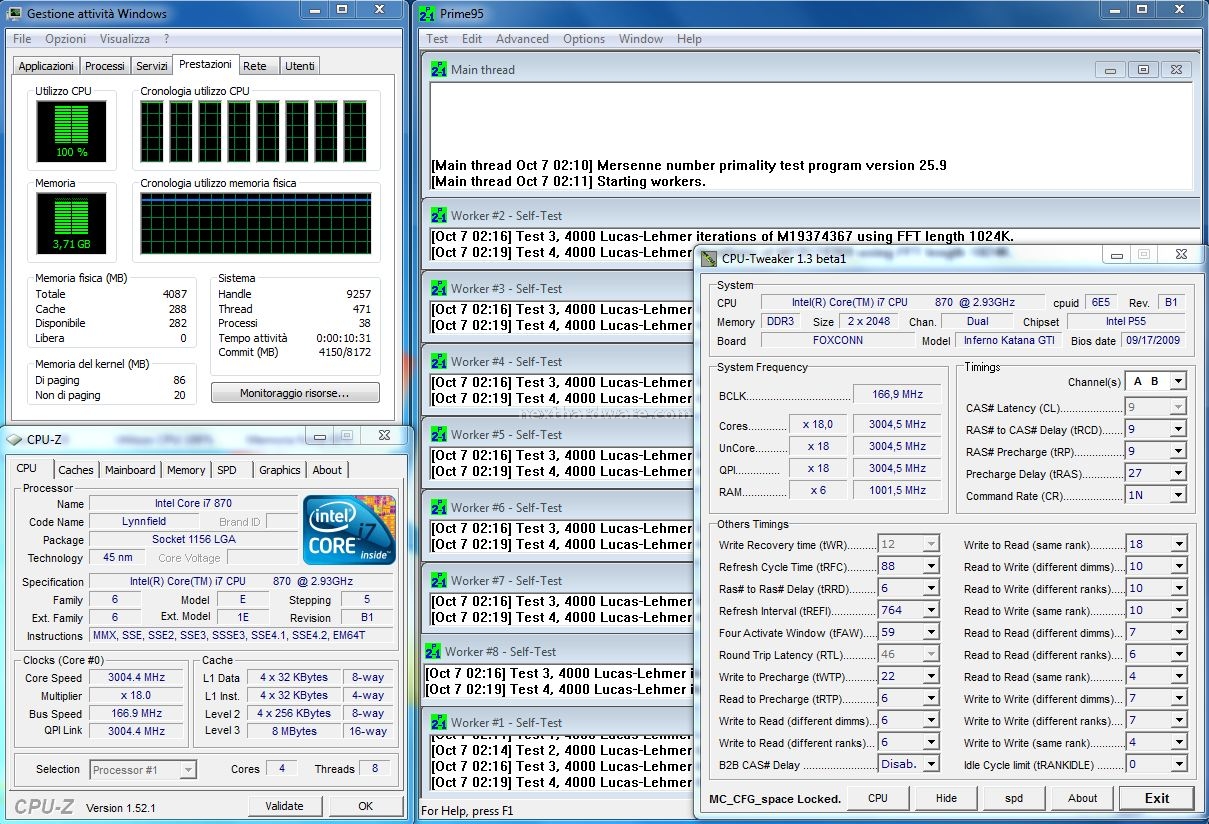1209x824 pixels.
Task: Click the About button in CPU-Tweaker
Action: tap(1082, 798)
